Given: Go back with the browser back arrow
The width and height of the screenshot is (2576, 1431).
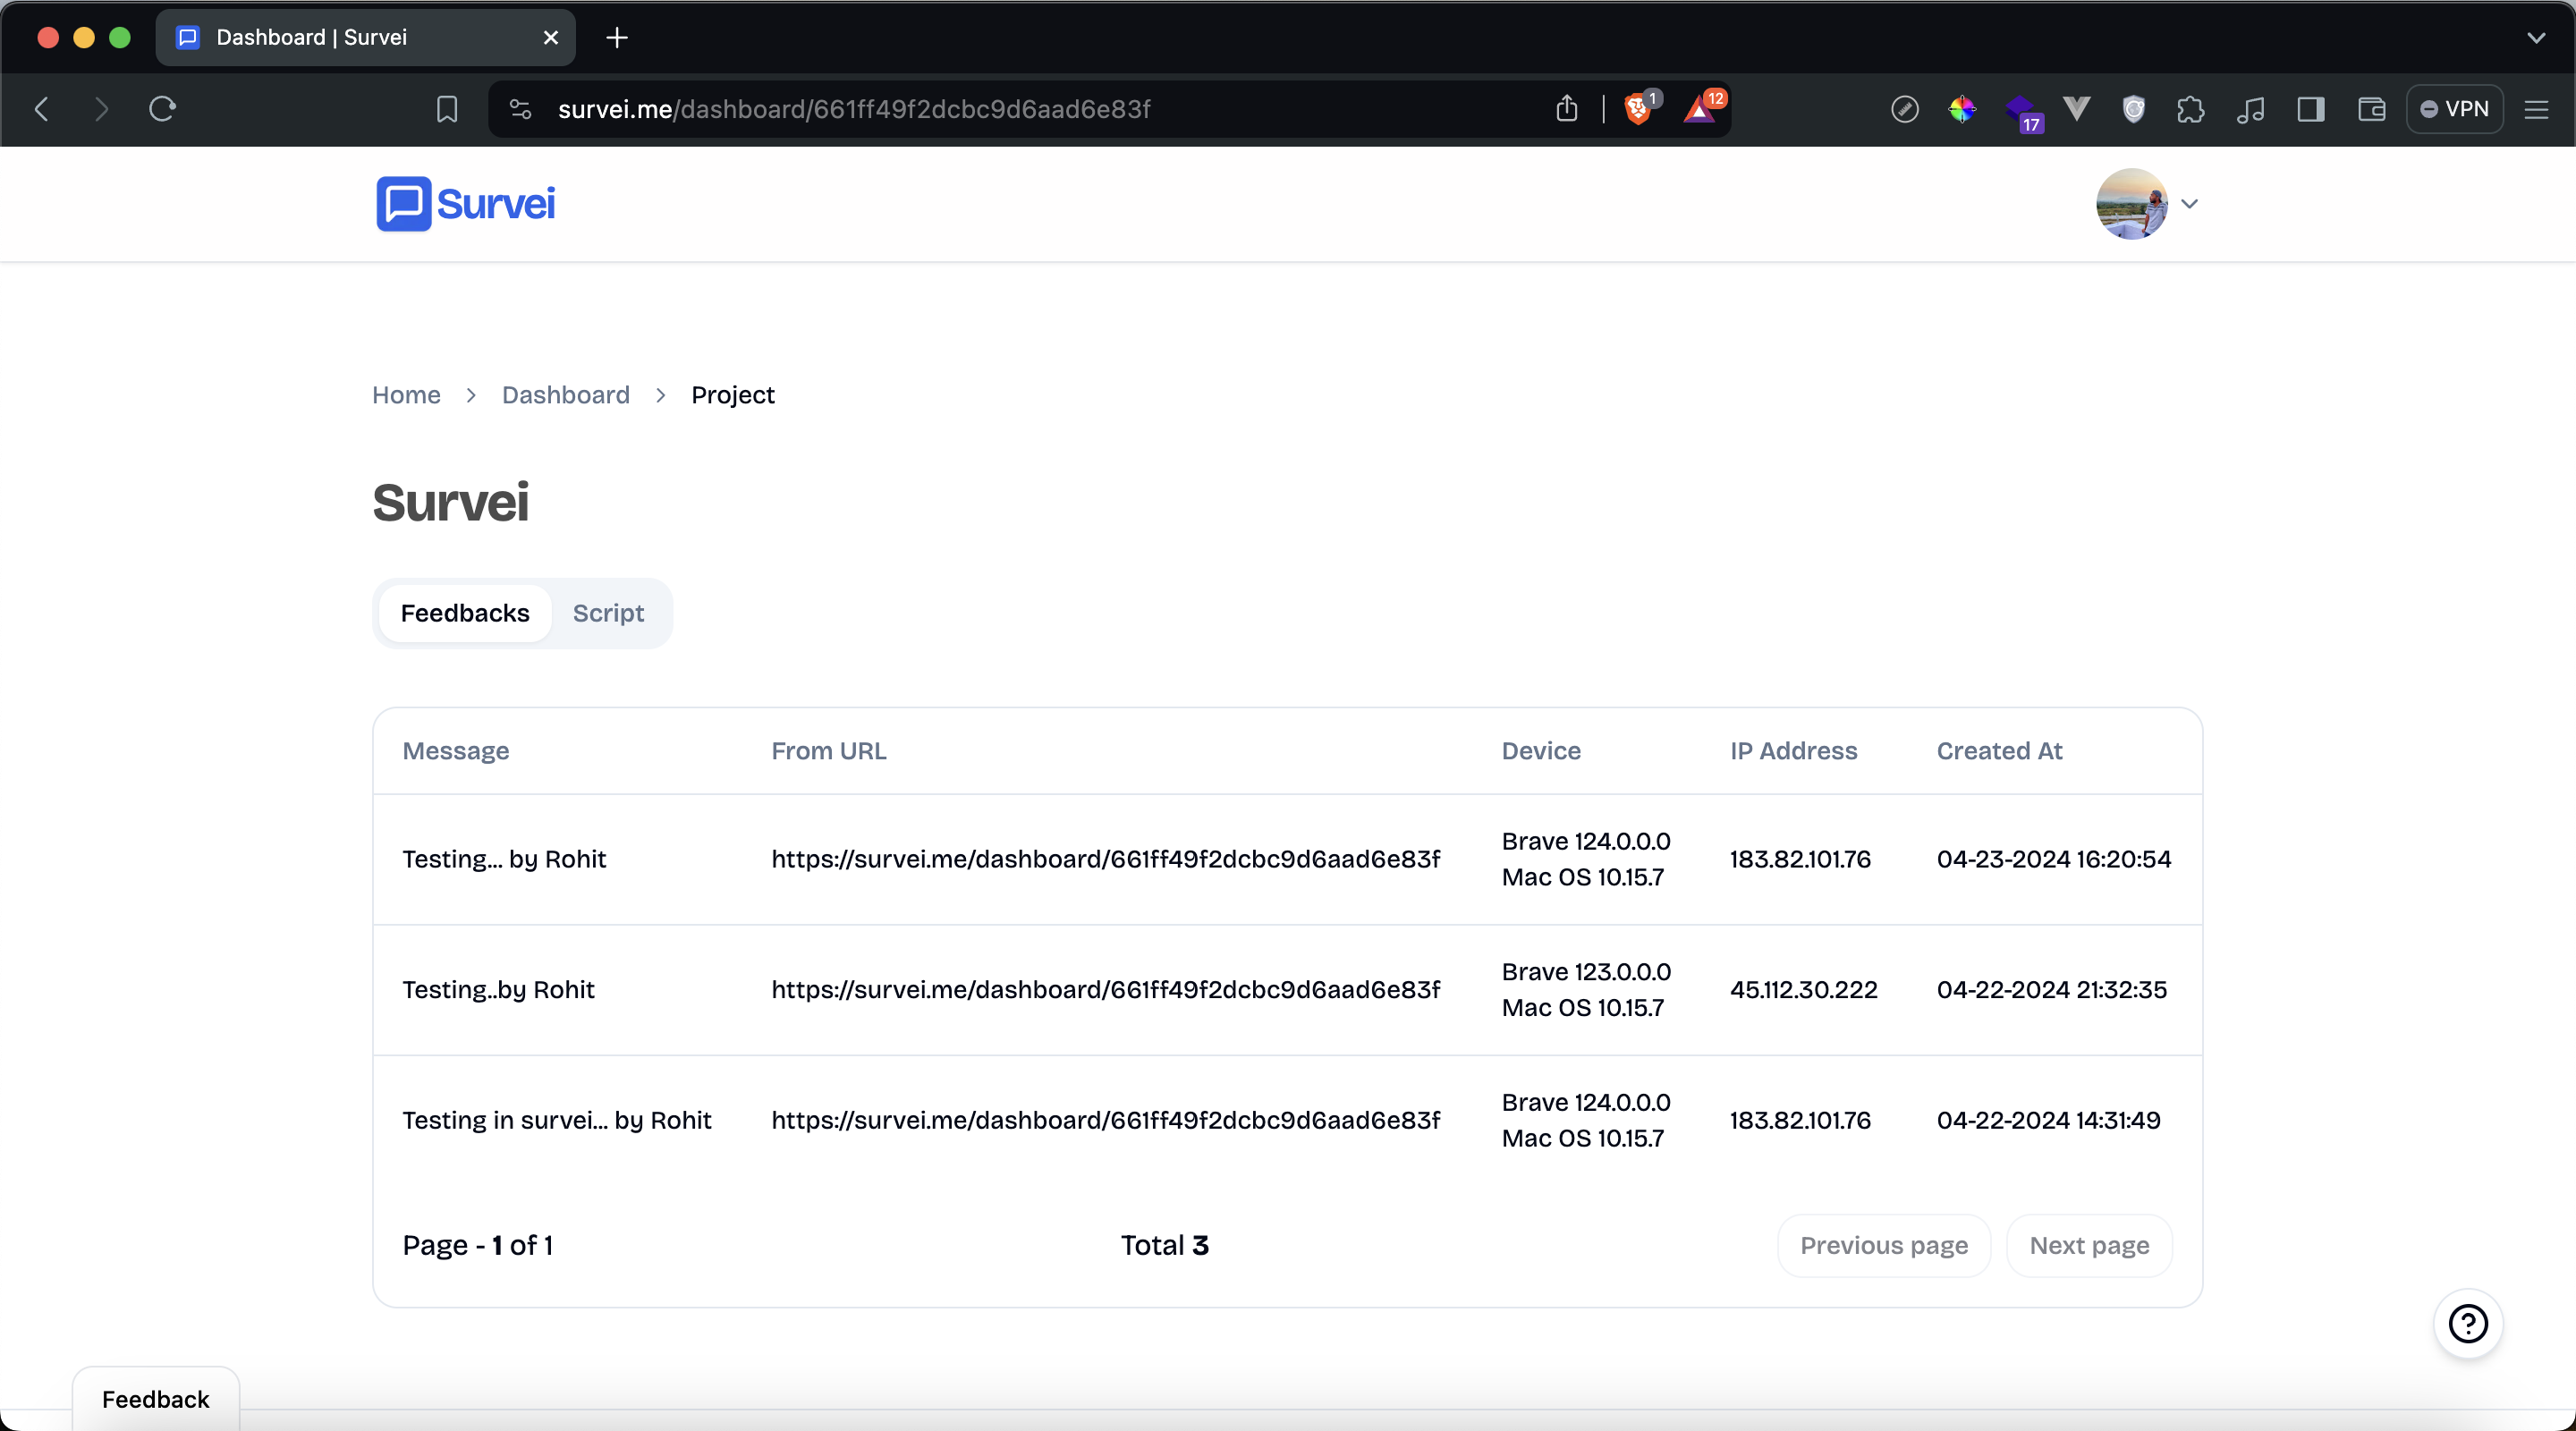Looking at the screenshot, I should coord(42,109).
